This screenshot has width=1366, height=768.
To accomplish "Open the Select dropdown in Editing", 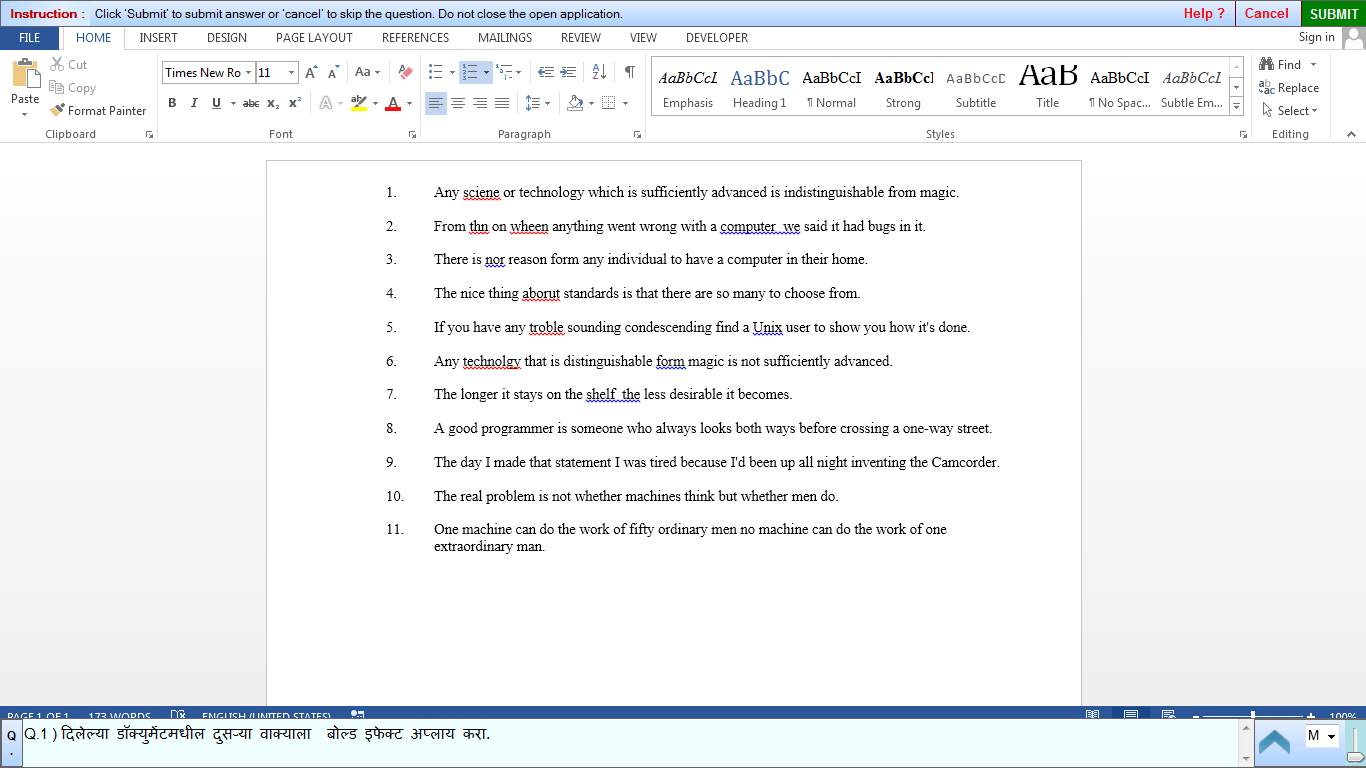I will [x=1291, y=110].
